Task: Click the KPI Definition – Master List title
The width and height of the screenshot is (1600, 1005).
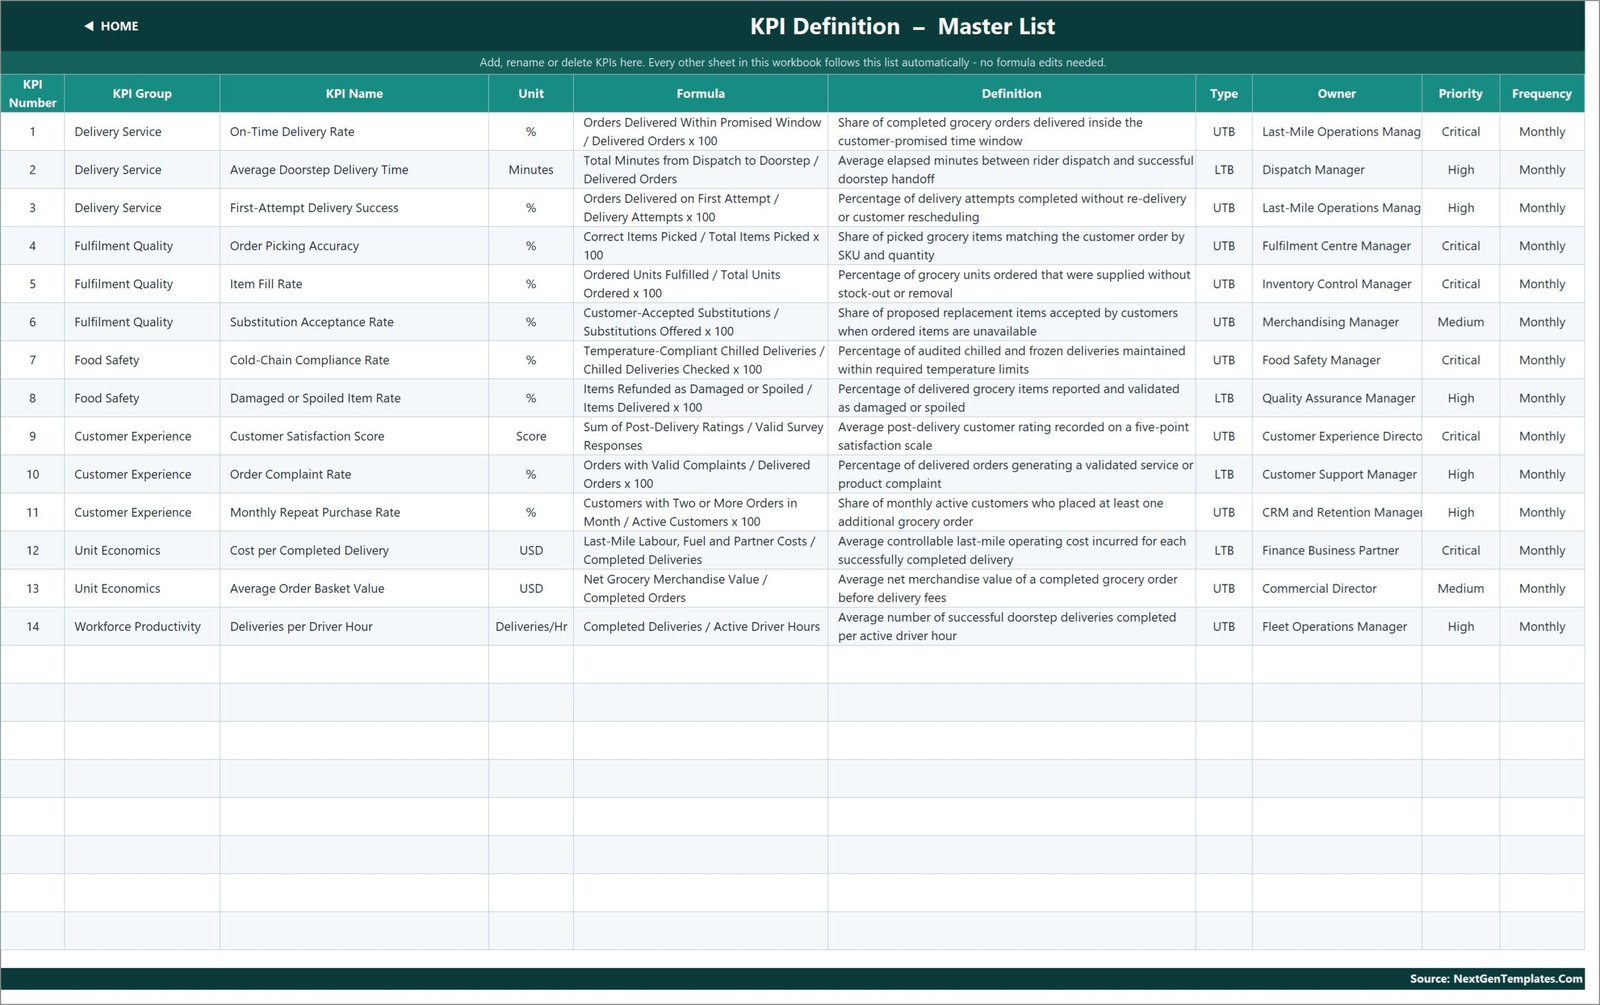Action: click(x=902, y=26)
